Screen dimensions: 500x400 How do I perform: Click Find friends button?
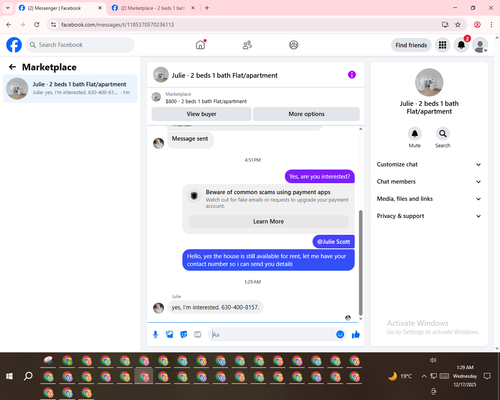click(411, 45)
